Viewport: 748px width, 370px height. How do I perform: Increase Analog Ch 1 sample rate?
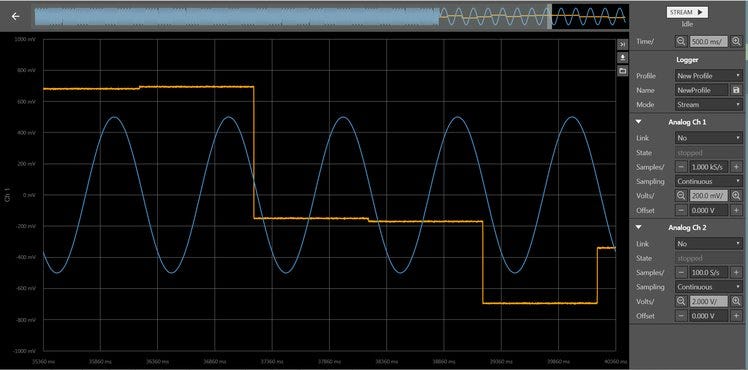(x=736, y=167)
